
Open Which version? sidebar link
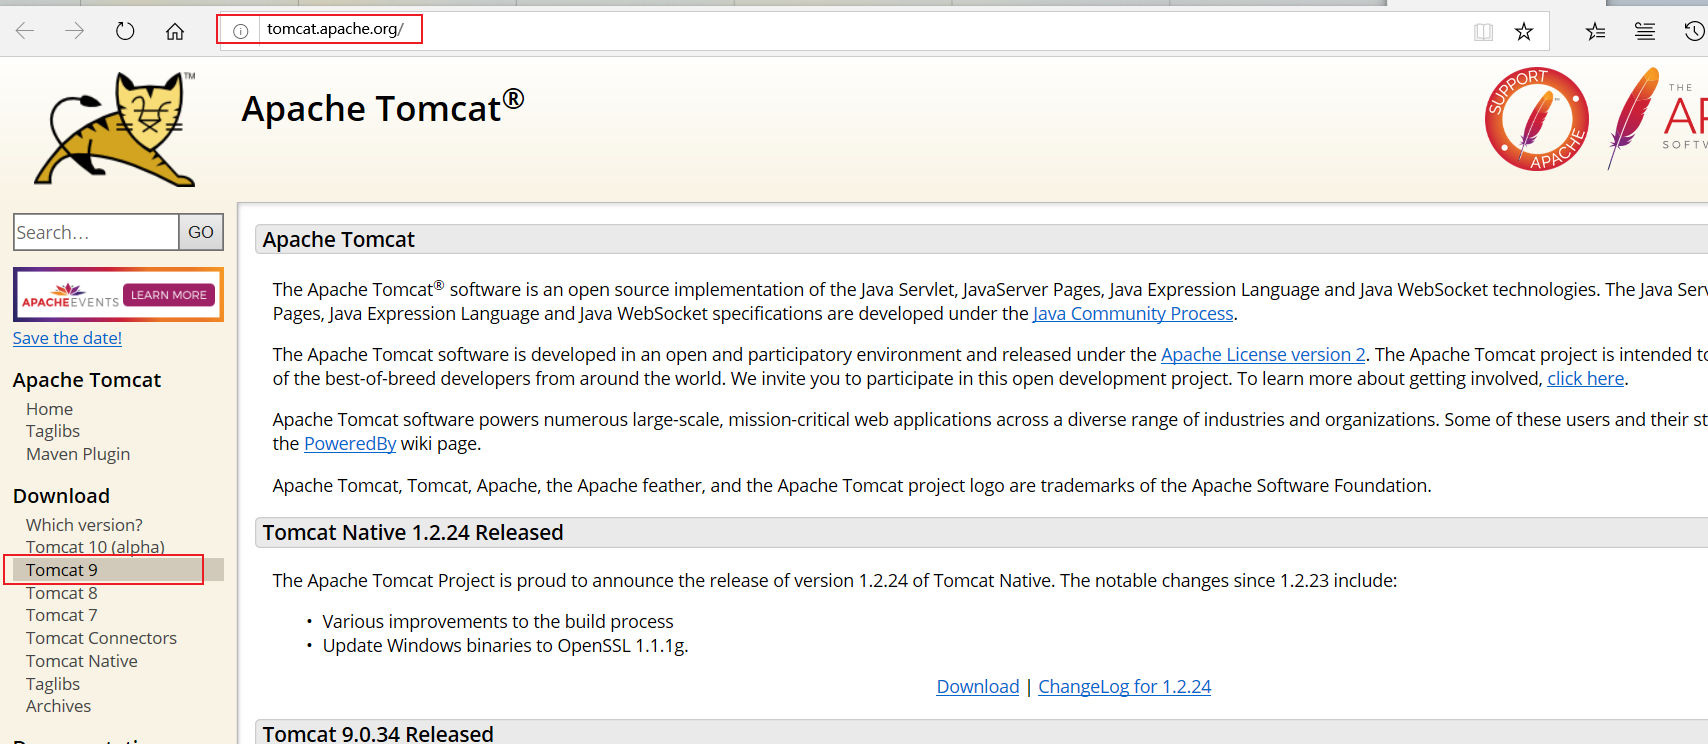(x=84, y=525)
